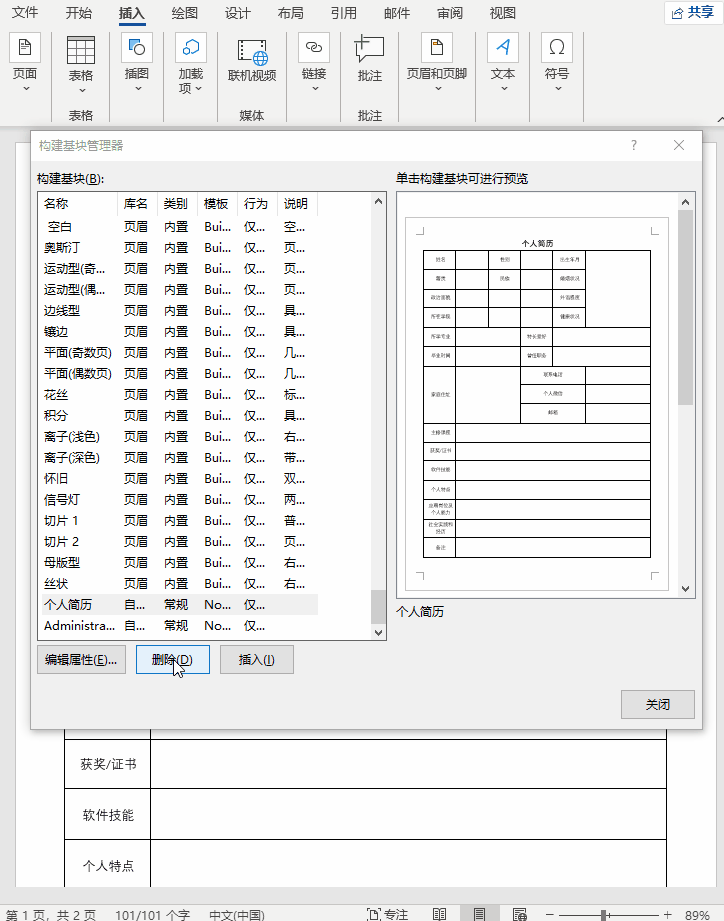
Task: Click the 个人简历 preview thumbnail
Action: coord(537,404)
